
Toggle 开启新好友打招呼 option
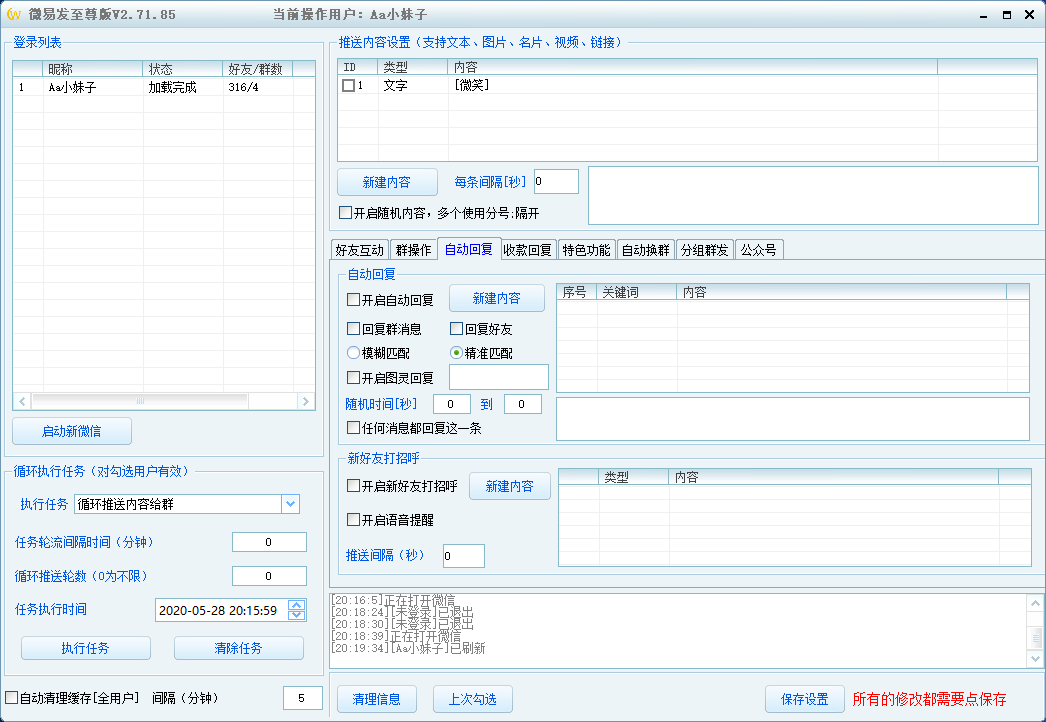click(352, 487)
